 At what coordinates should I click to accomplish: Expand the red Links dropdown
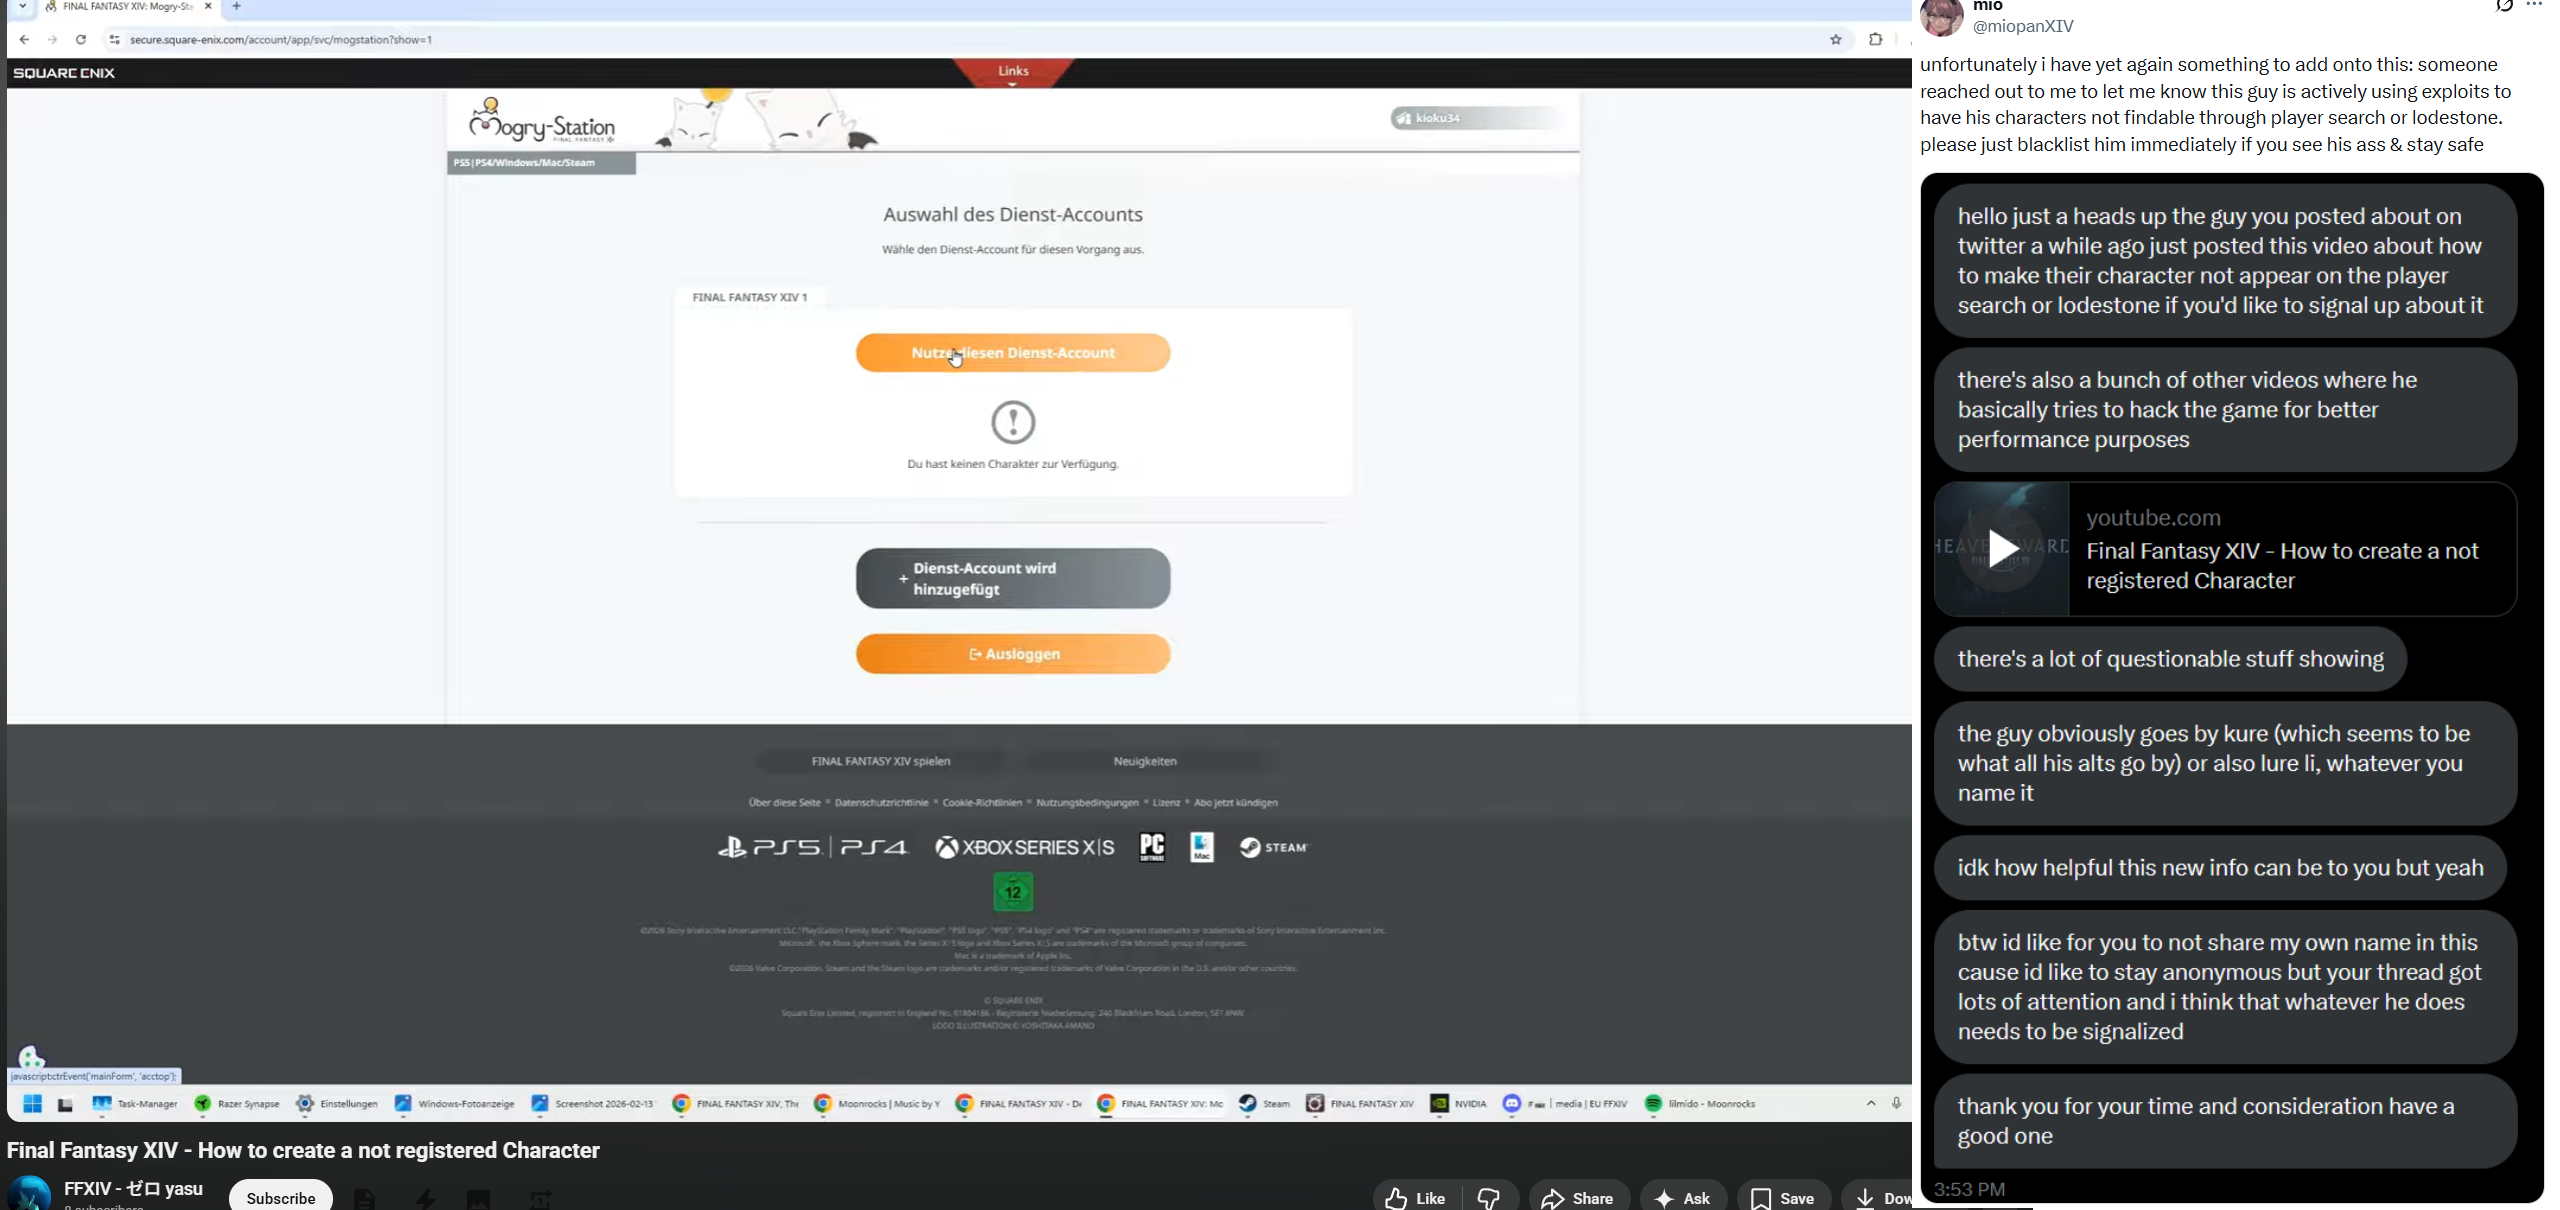click(1012, 73)
